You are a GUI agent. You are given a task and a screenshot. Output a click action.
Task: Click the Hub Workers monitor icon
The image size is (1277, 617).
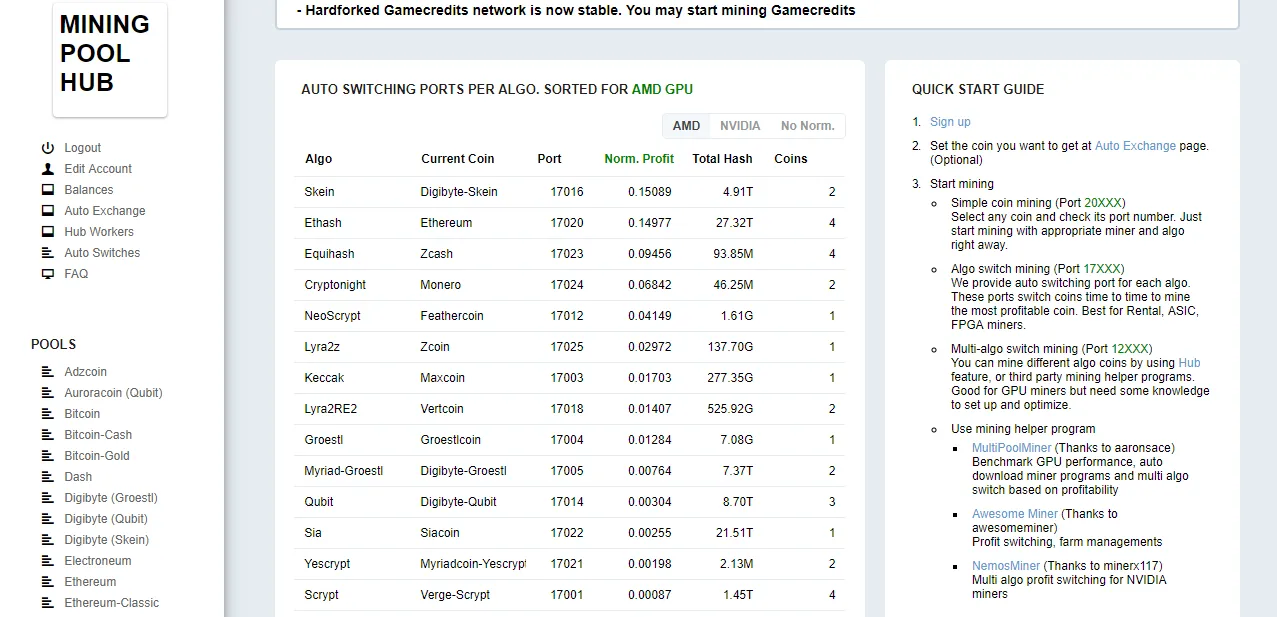48,232
